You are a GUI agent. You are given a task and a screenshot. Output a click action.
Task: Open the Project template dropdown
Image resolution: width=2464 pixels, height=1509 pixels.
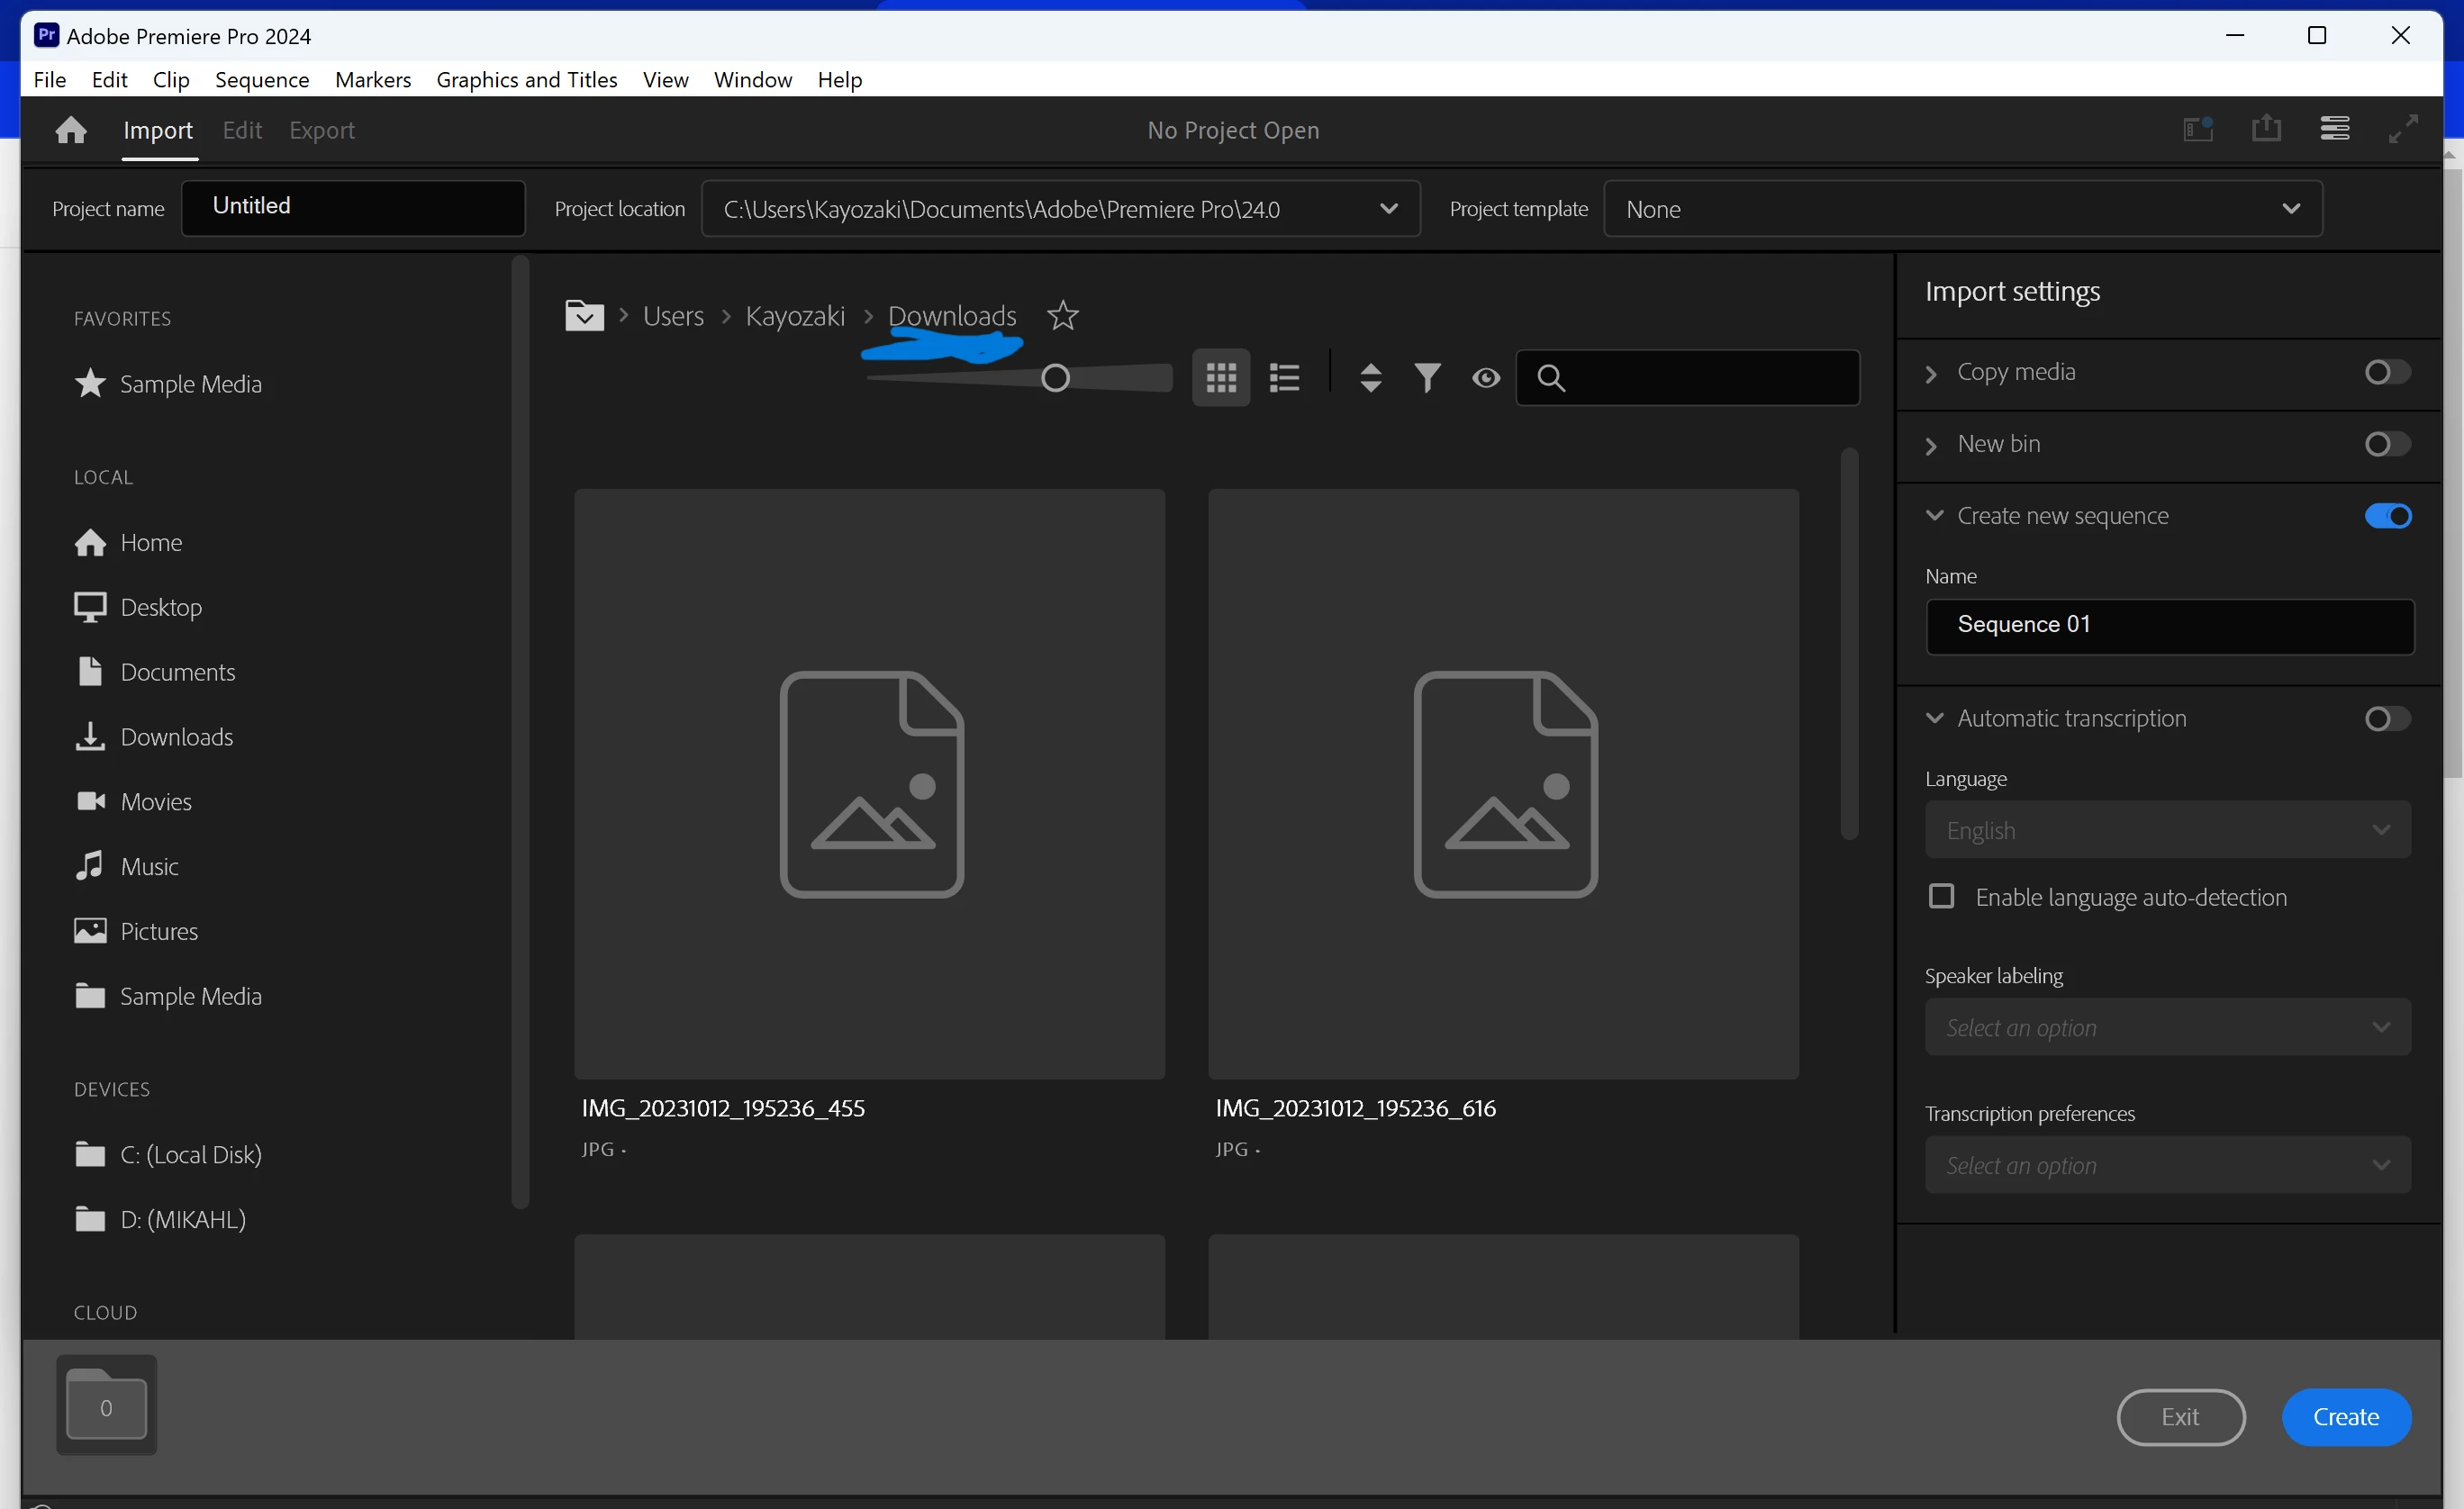2290,209
